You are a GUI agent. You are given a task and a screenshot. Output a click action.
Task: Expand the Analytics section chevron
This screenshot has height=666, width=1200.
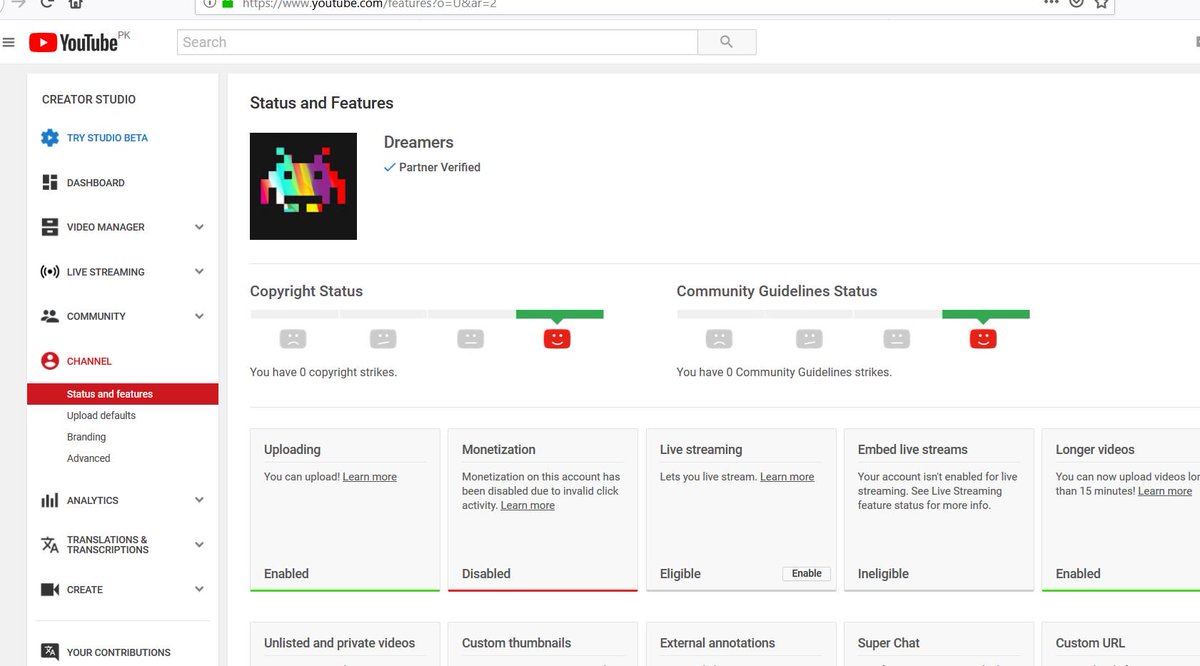tap(199, 500)
